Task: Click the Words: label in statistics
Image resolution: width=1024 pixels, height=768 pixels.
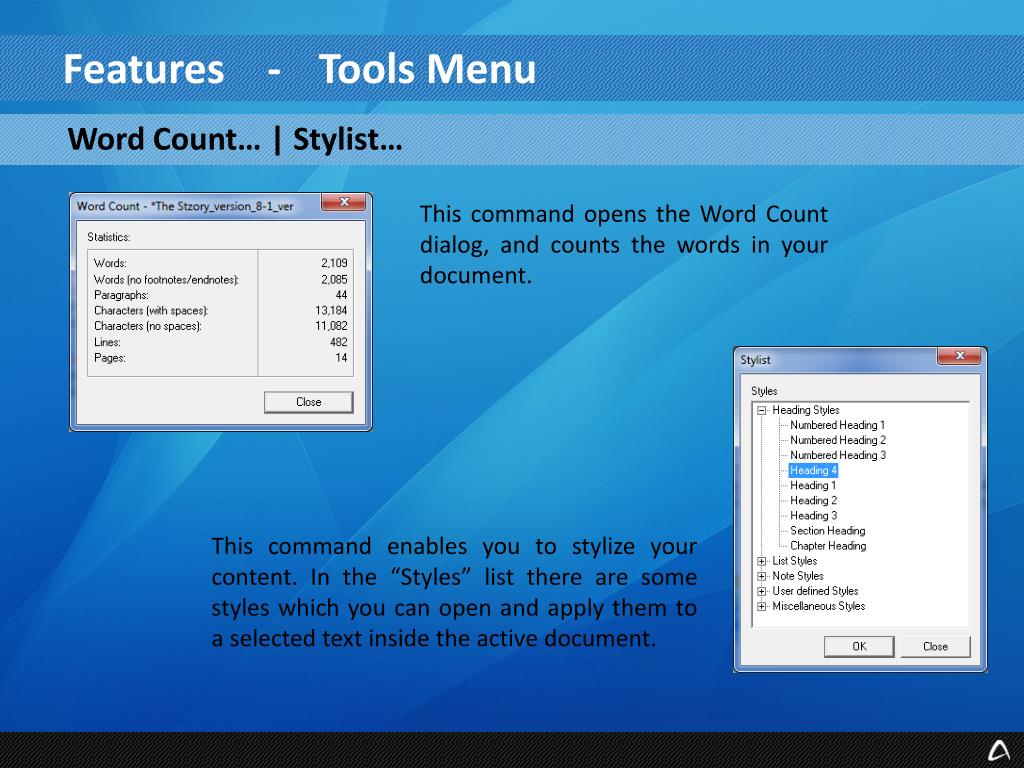Action: click(110, 263)
